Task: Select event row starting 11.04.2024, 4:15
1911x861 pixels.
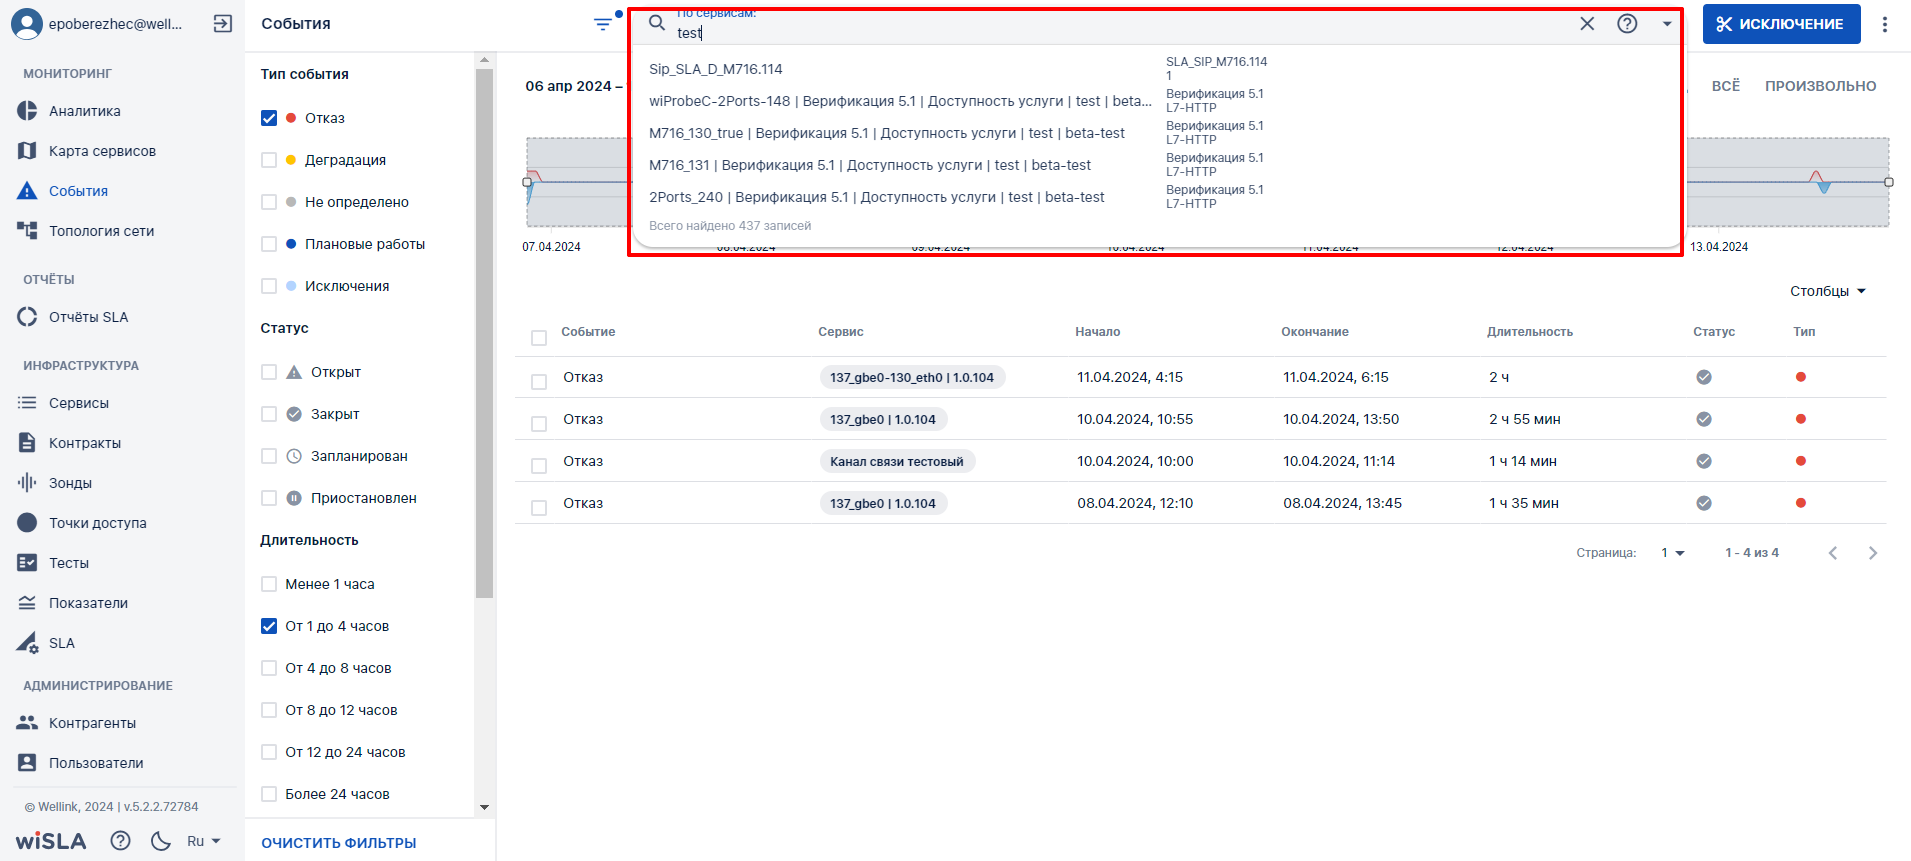Action: tap(539, 382)
